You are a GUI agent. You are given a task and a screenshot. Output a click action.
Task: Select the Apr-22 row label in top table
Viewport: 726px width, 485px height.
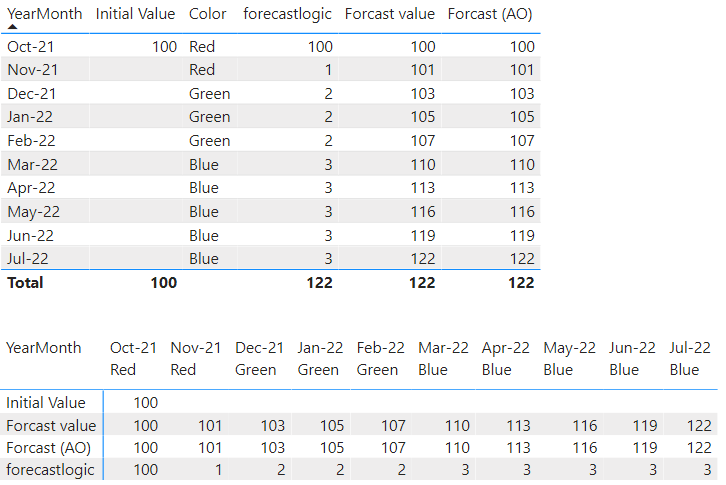tap(31, 188)
